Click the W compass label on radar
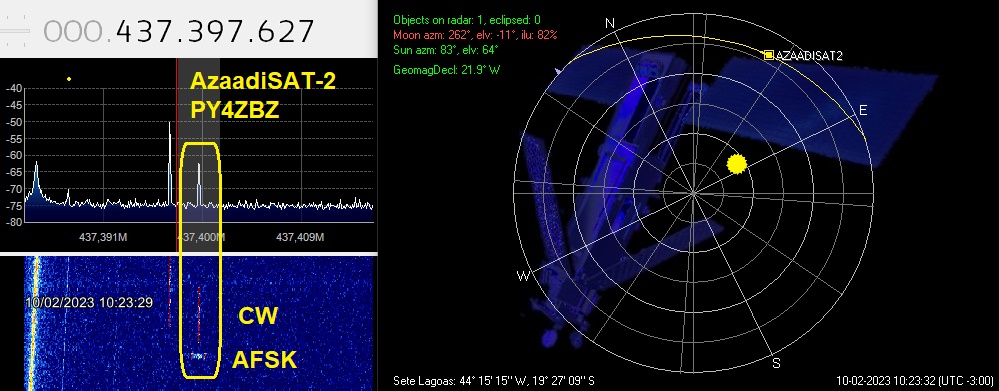 pos(523,276)
